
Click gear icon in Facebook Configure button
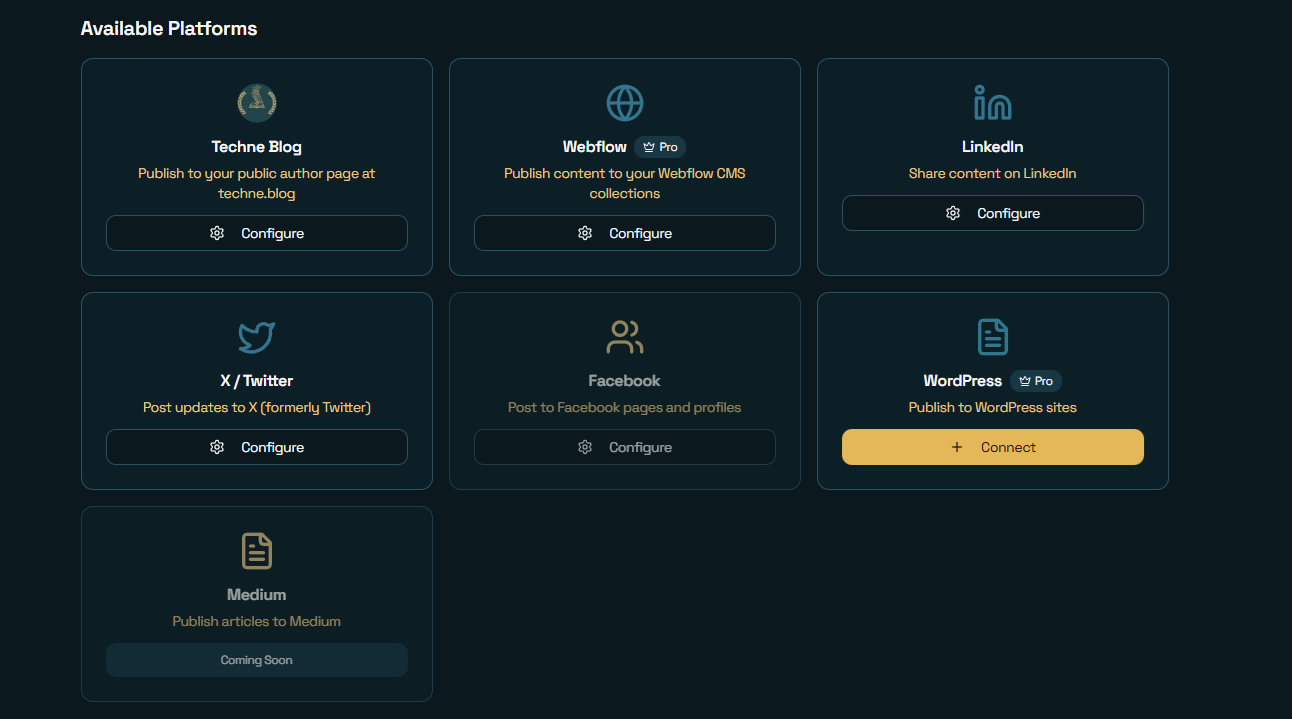585,447
